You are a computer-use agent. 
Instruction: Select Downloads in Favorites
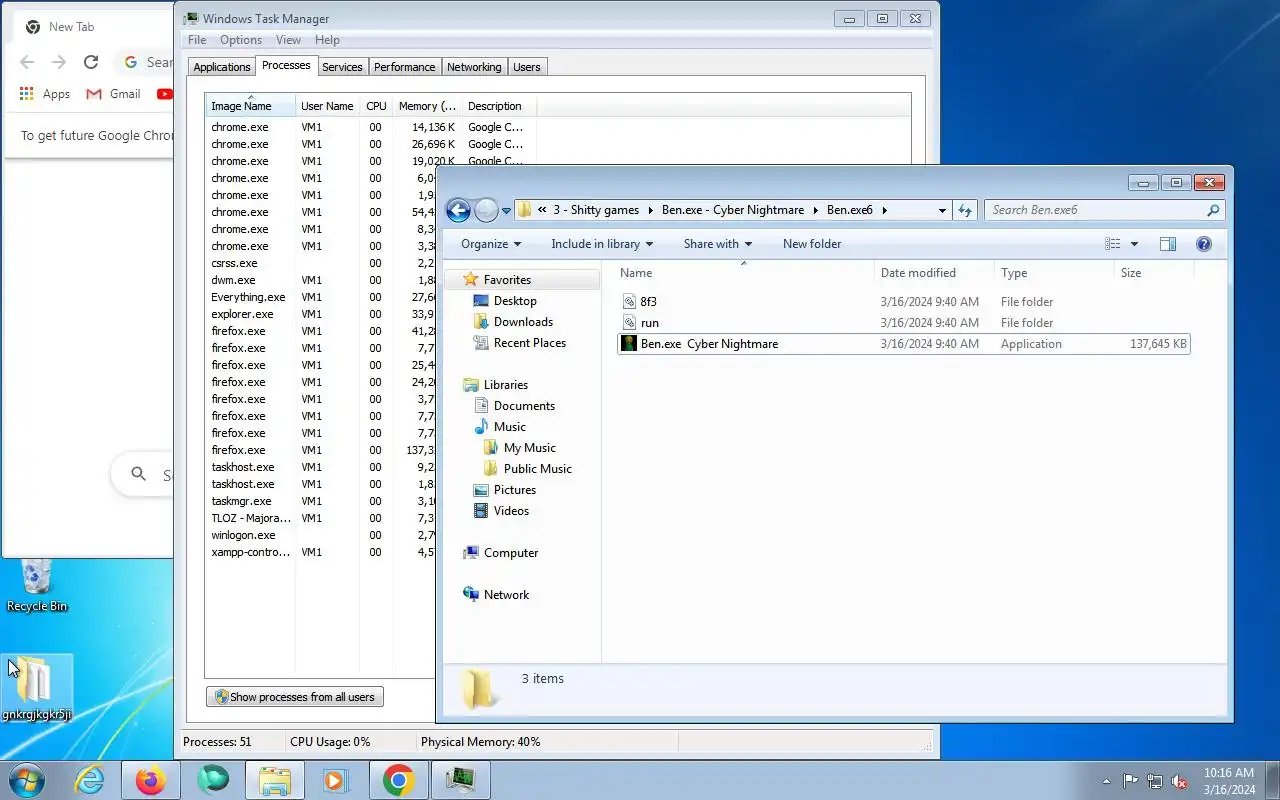[513, 322]
